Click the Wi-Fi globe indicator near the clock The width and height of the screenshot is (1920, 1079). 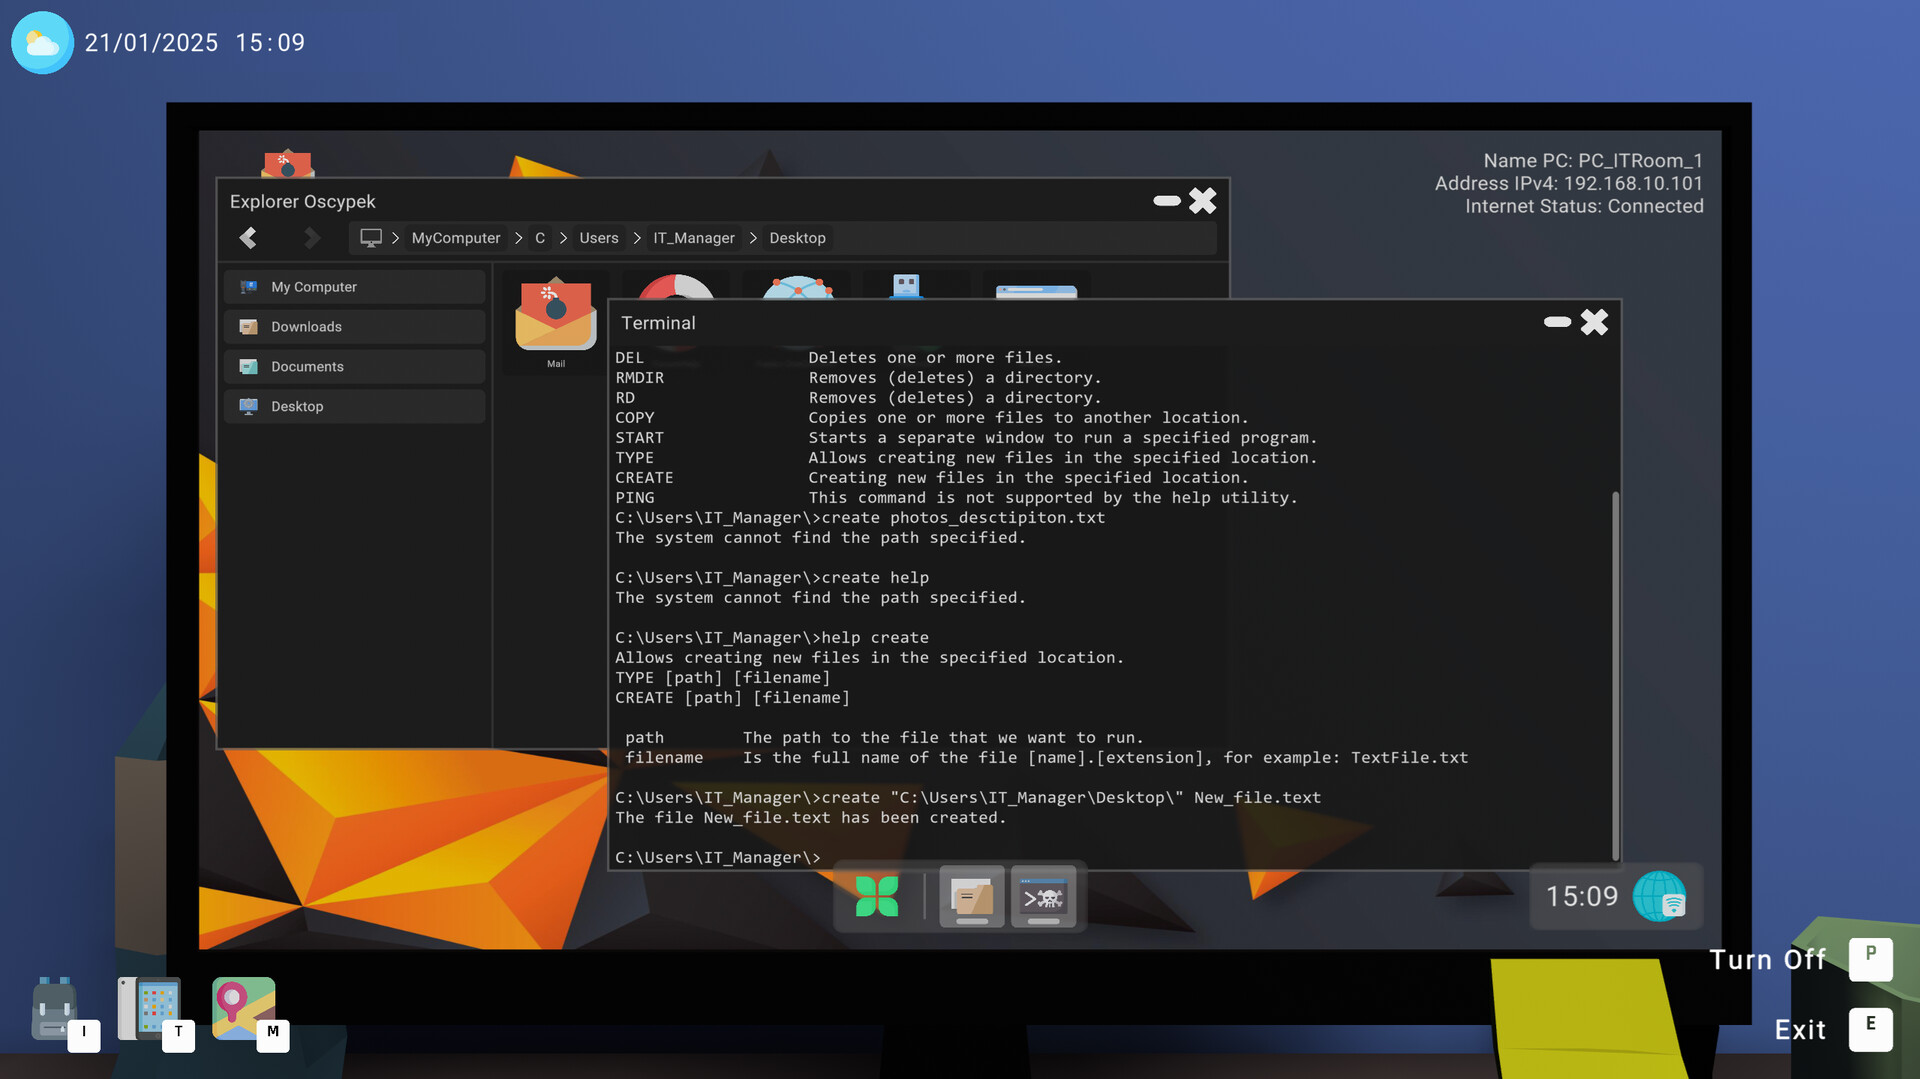coord(1660,896)
